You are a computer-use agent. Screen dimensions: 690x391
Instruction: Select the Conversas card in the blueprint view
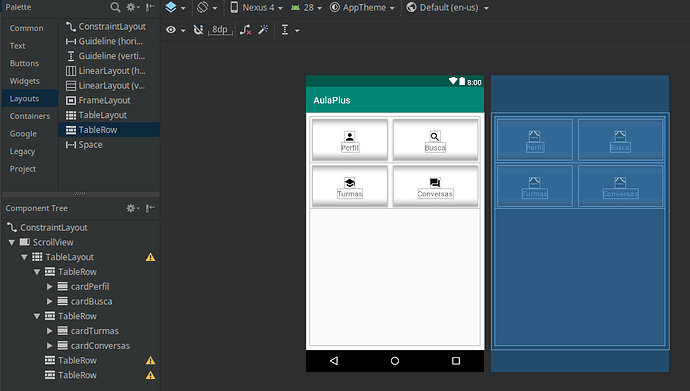point(620,186)
